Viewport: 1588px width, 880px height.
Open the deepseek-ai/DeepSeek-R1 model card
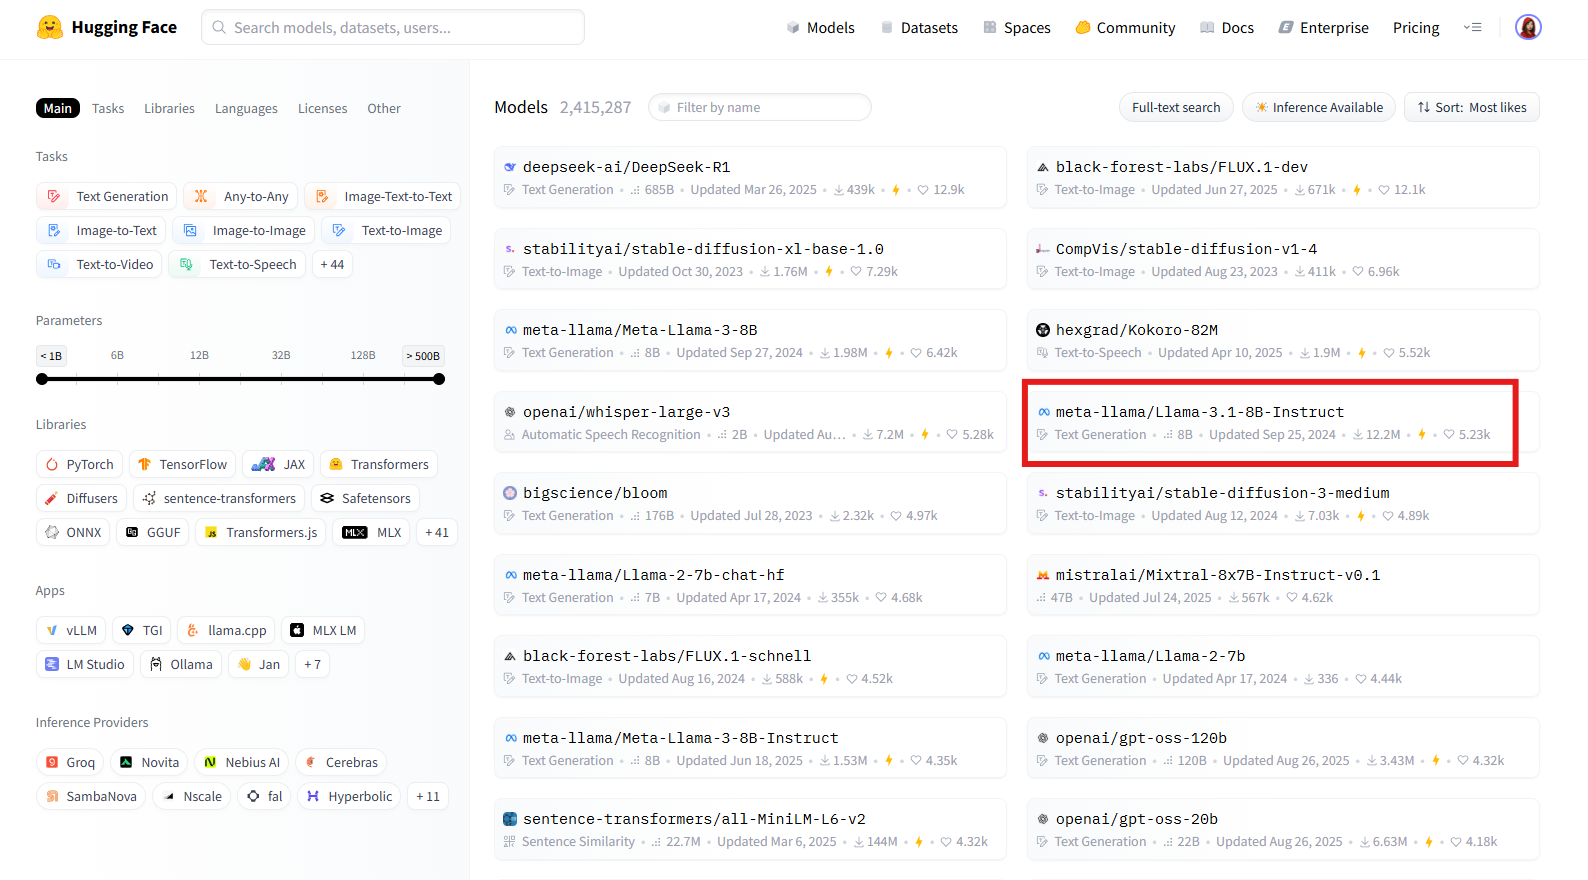(x=750, y=177)
